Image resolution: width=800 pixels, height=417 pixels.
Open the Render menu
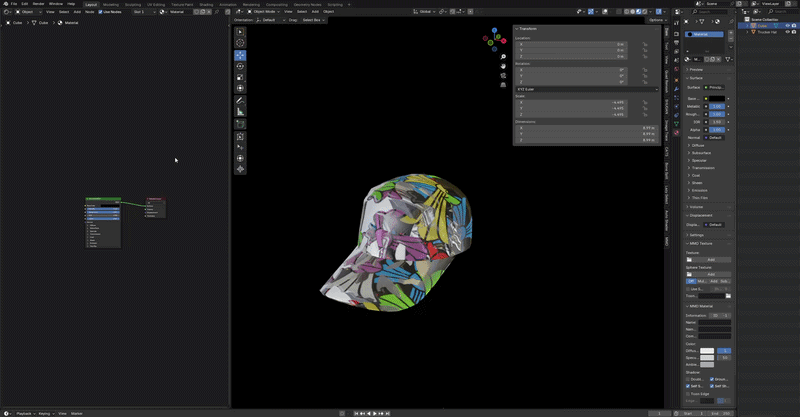tap(36, 3)
